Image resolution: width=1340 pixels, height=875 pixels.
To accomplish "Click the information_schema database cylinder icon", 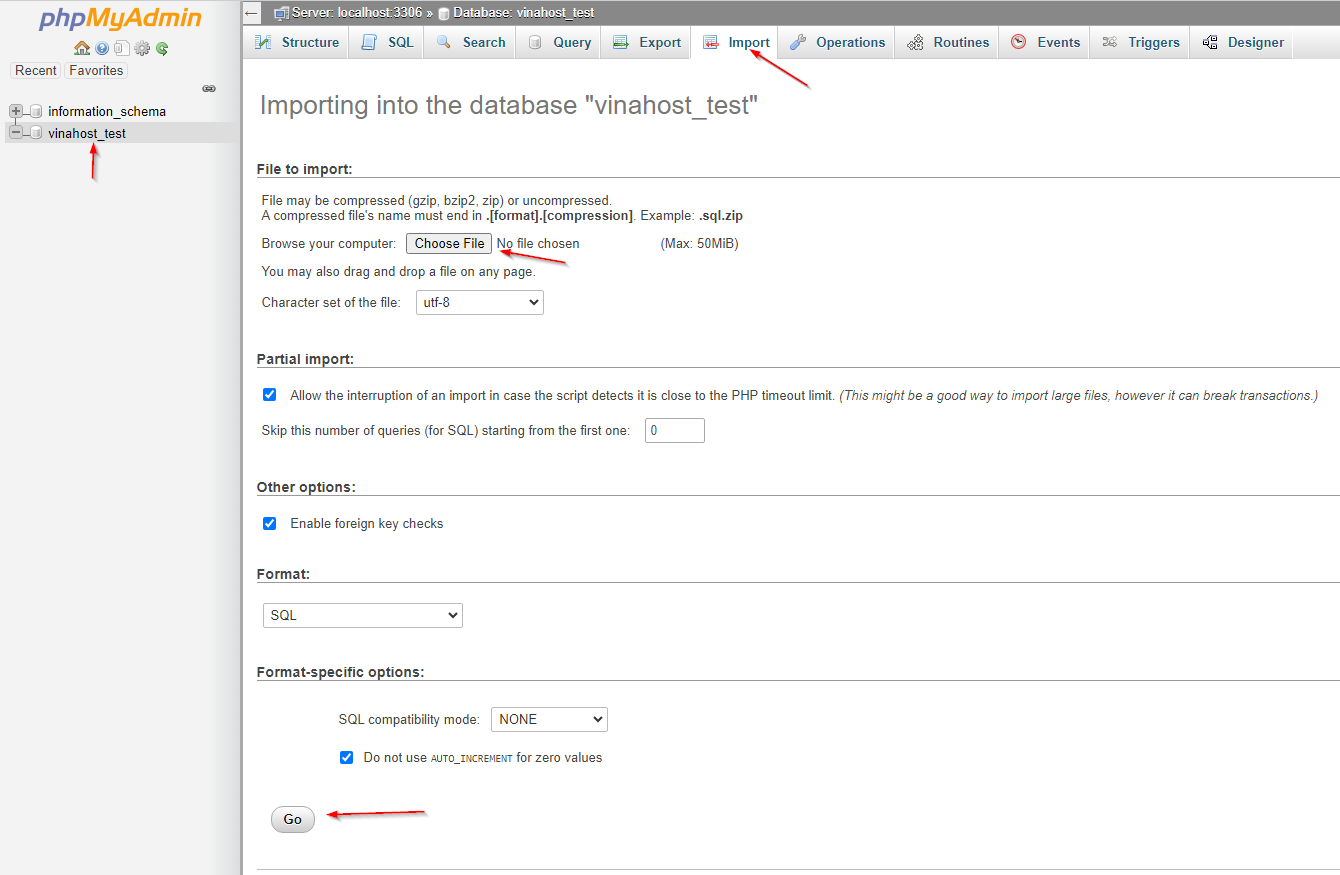I will 36,111.
